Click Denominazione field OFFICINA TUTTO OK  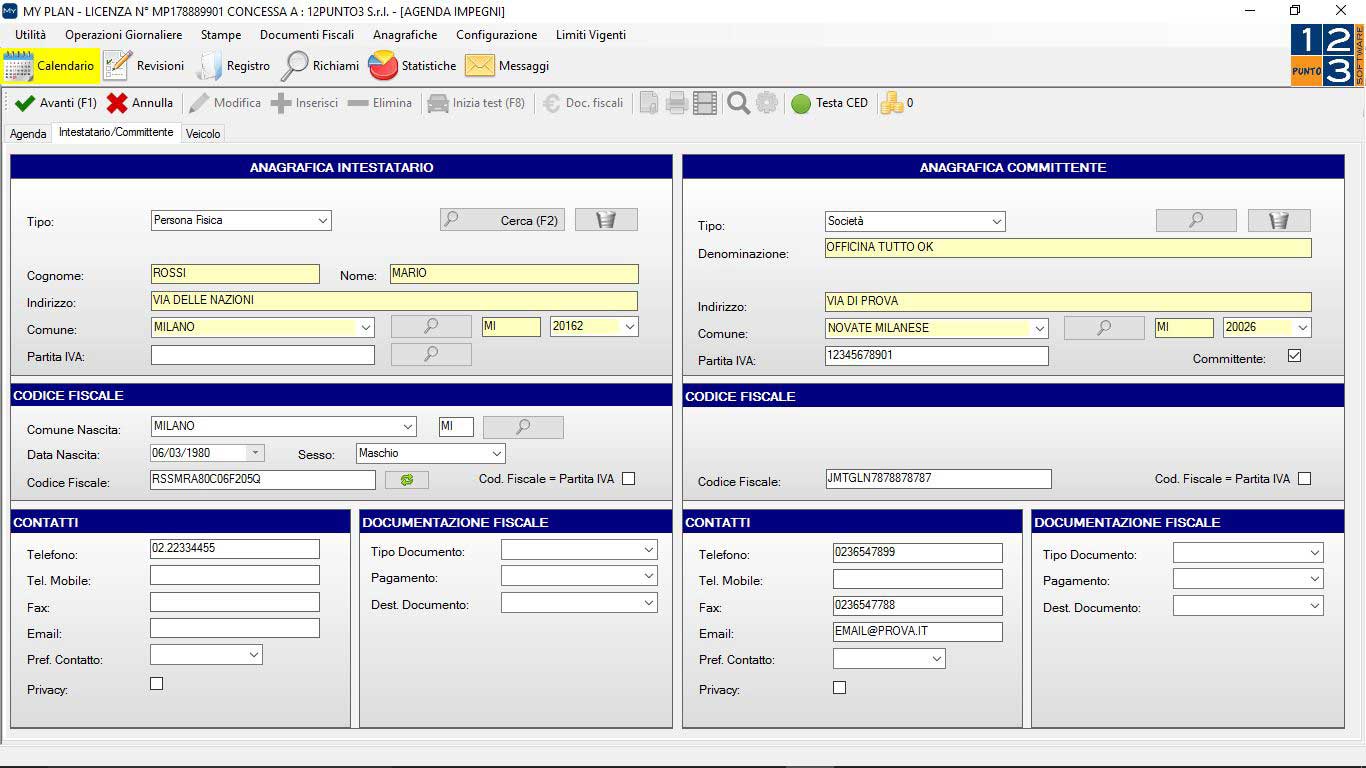coord(1068,247)
